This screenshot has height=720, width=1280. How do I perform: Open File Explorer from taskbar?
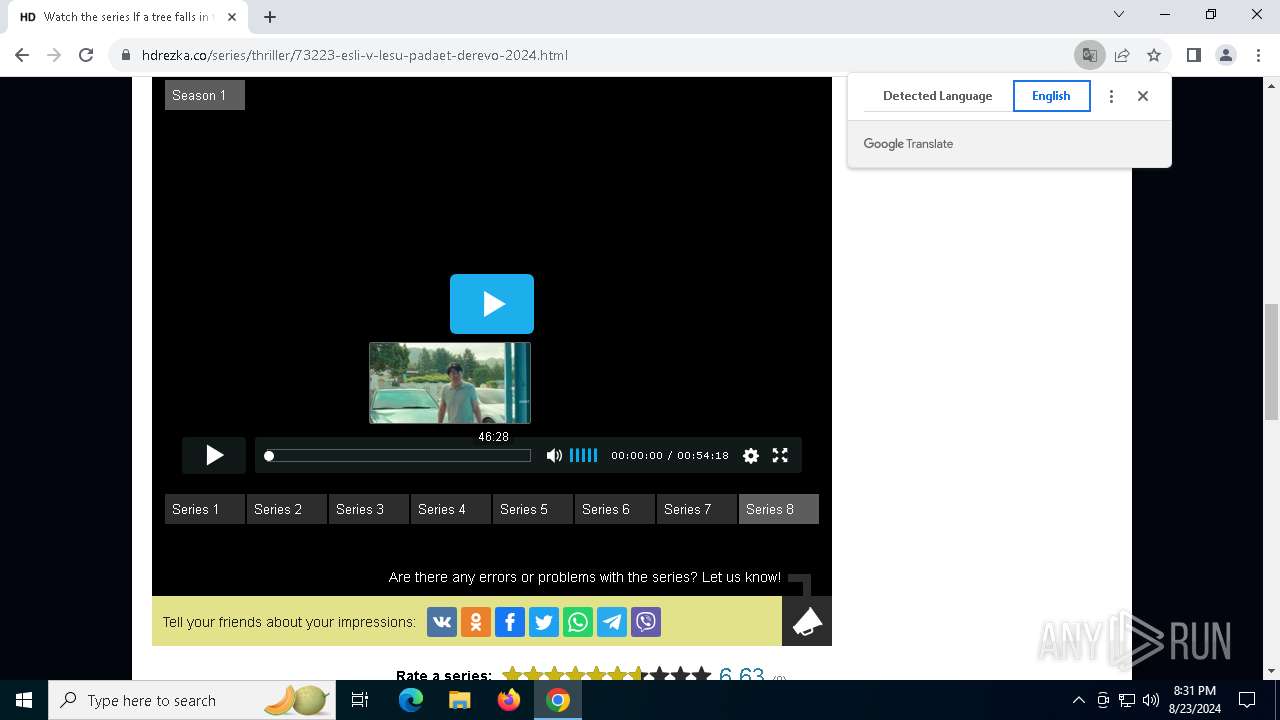click(x=459, y=700)
